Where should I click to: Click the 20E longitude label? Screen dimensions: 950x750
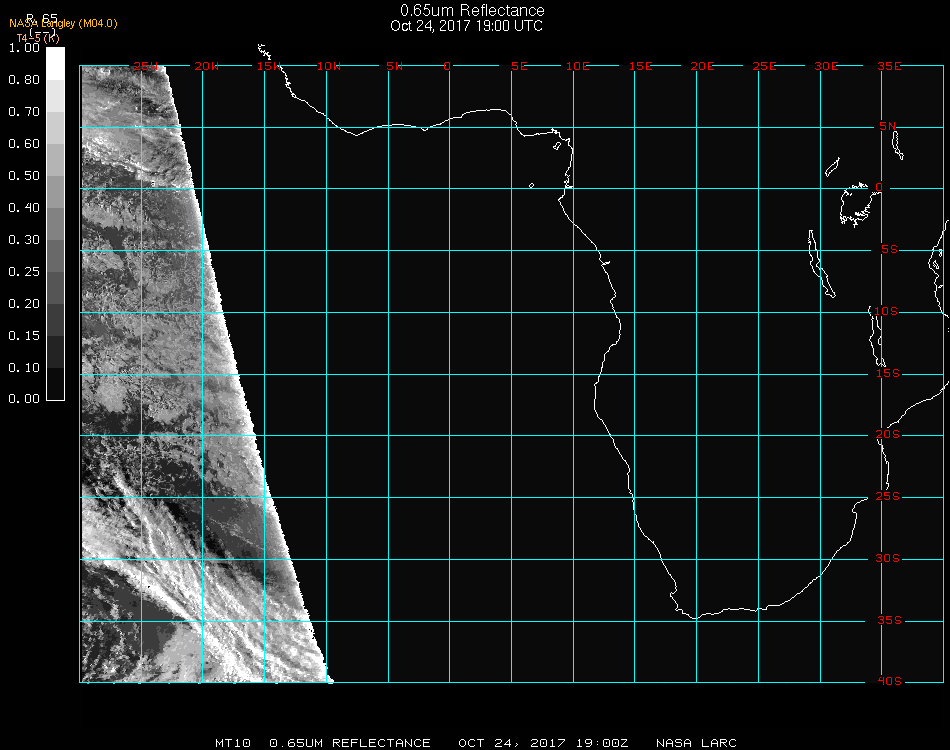(703, 66)
